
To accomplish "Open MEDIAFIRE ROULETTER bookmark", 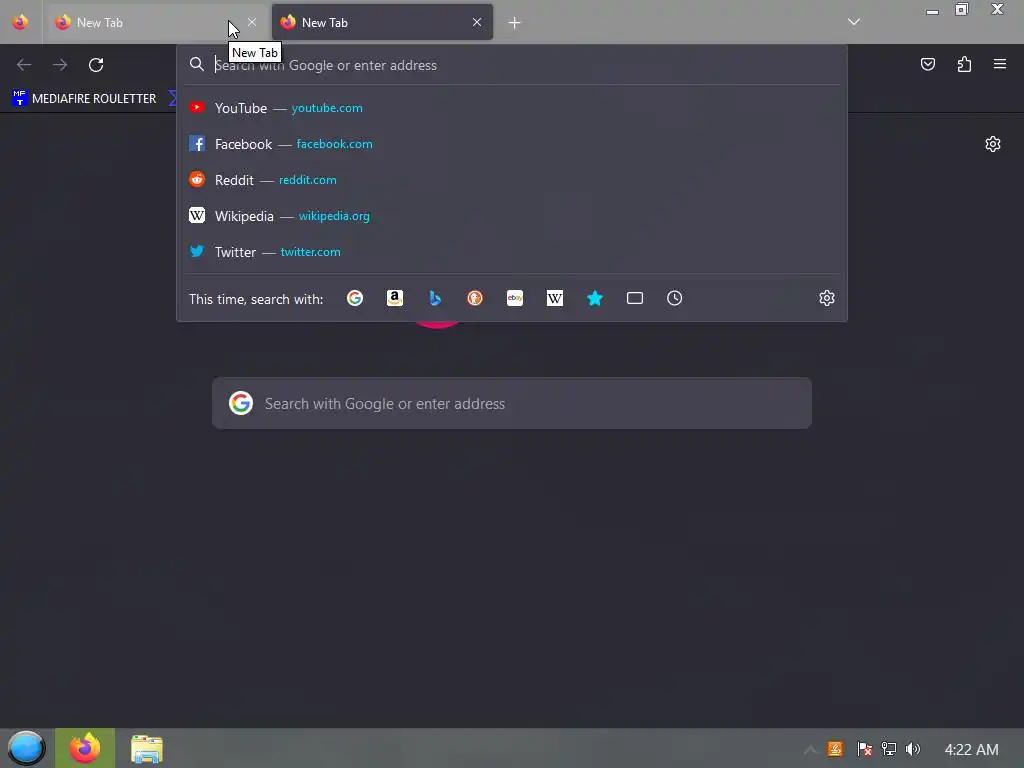I will pyautogui.click(x=84, y=99).
